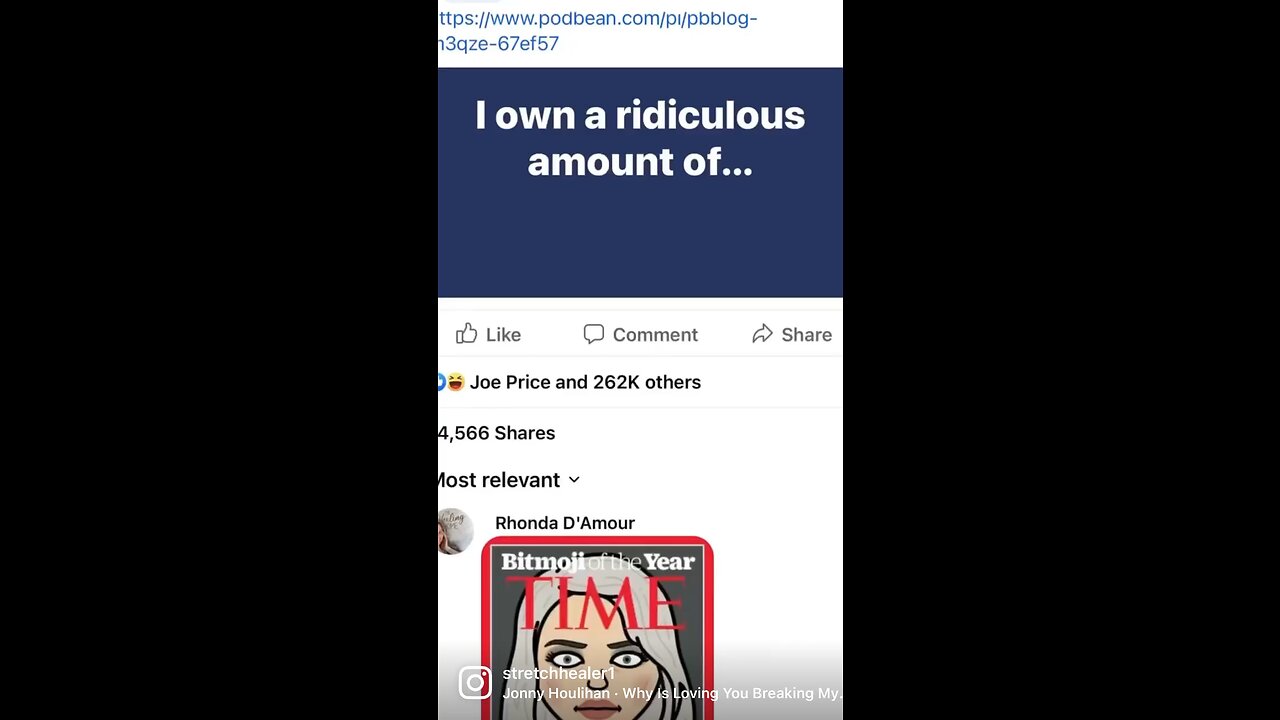Open Rhonda D'Amour's profile picture

point(455,531)
